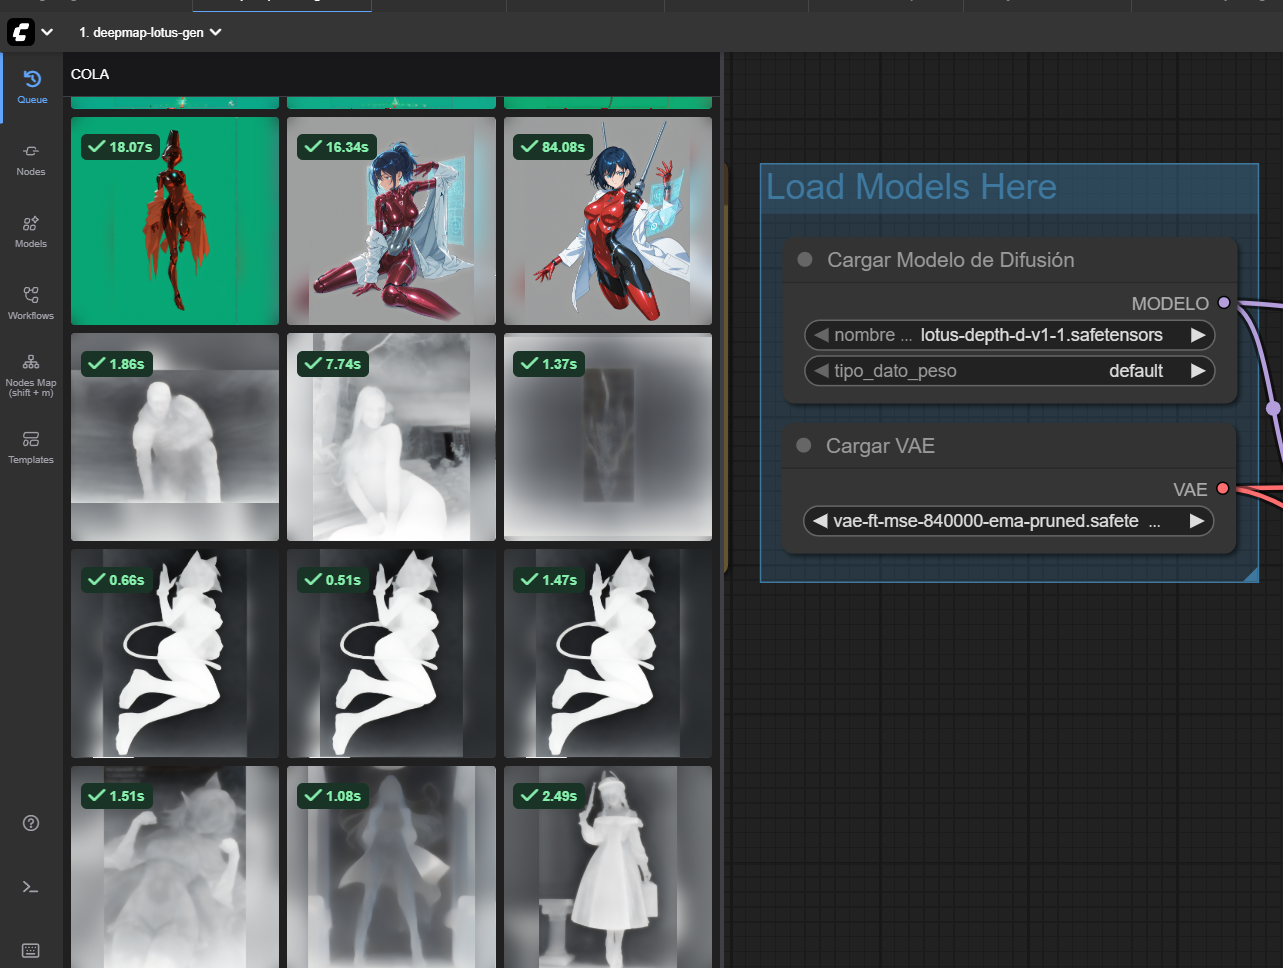Click the MODELO output connector dot
Viewport: 1283px width, 968px height.
[x=1224, y=303]
